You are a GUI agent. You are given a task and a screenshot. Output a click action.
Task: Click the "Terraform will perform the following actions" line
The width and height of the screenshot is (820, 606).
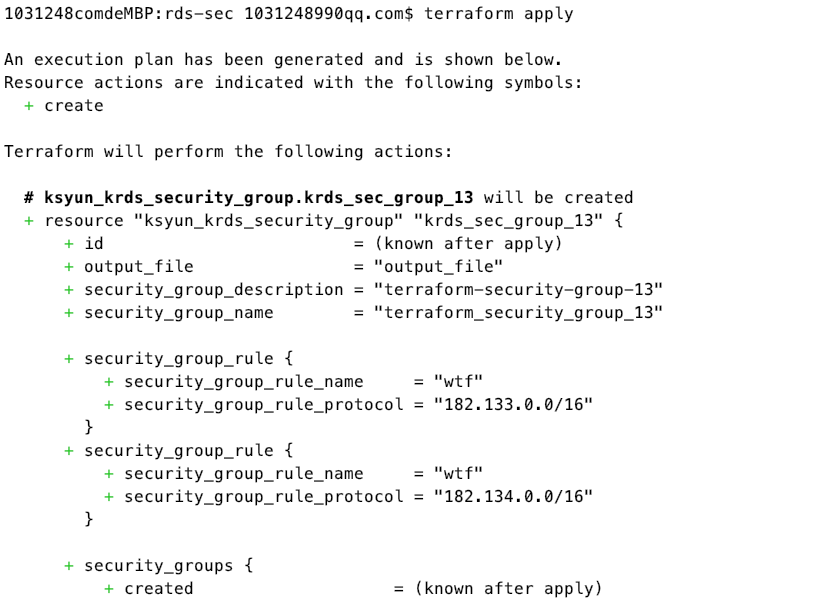228,152
